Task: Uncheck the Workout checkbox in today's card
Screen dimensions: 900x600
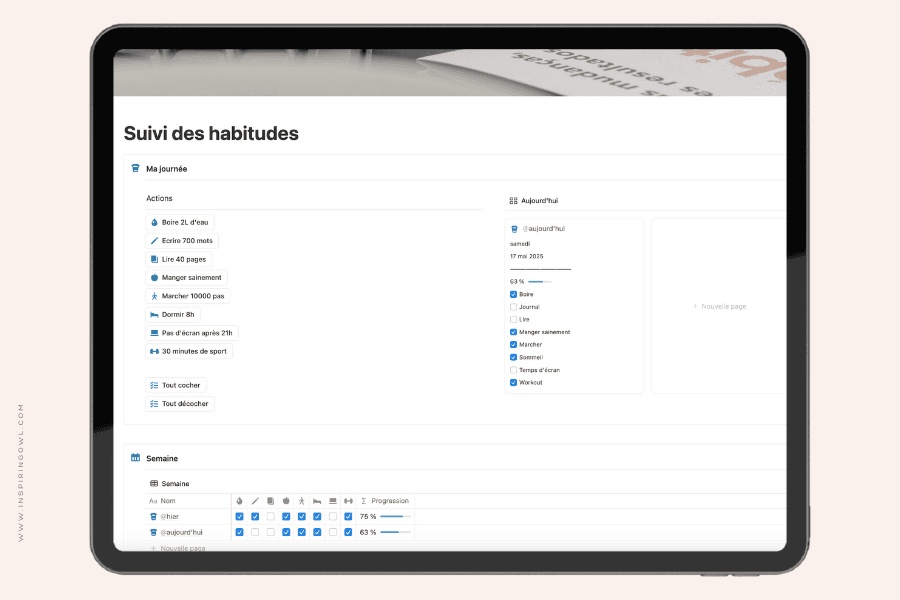Action: pos(514,382)
